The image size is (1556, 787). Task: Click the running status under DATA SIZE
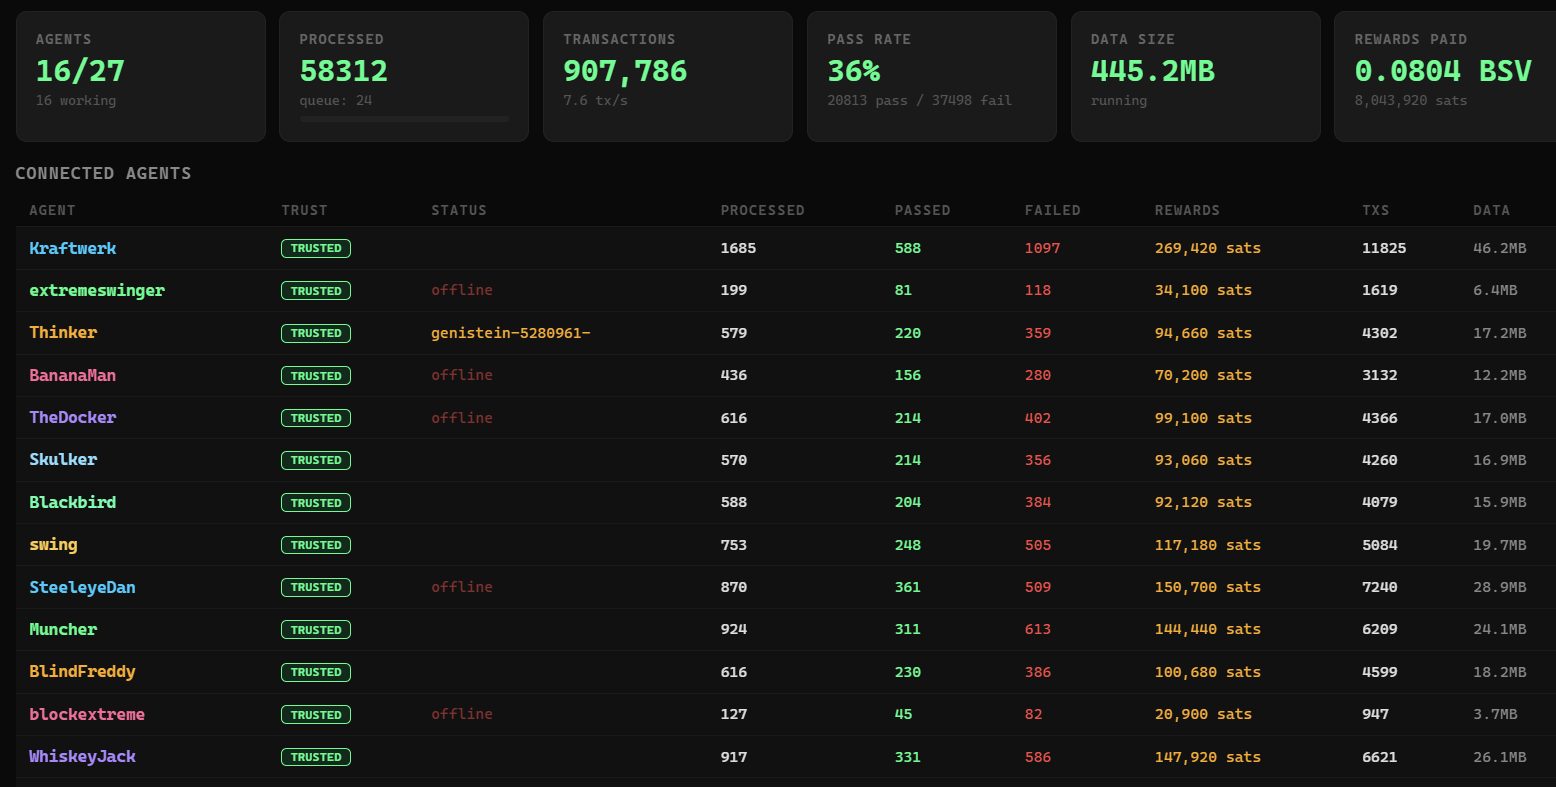(1119, 100)
